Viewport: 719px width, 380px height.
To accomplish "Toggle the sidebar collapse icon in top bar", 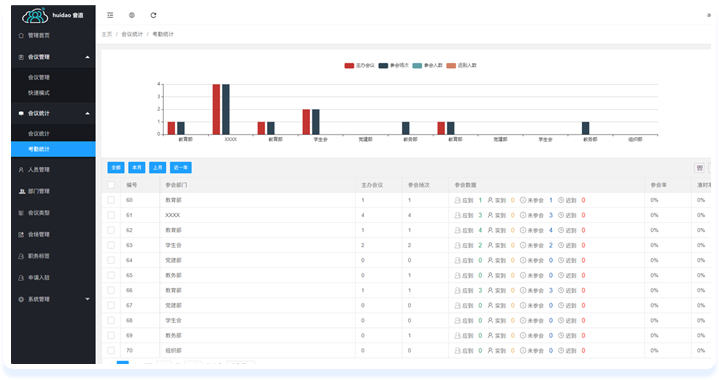I will (x=110, y=15).
